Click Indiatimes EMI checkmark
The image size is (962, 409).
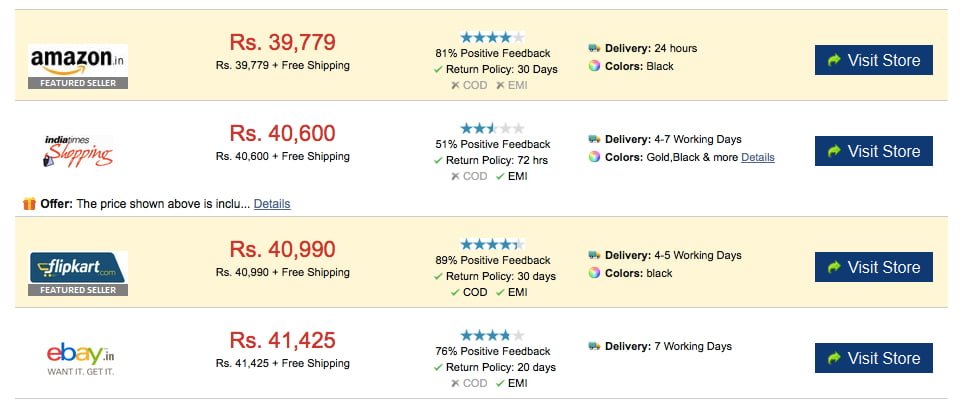500,177
